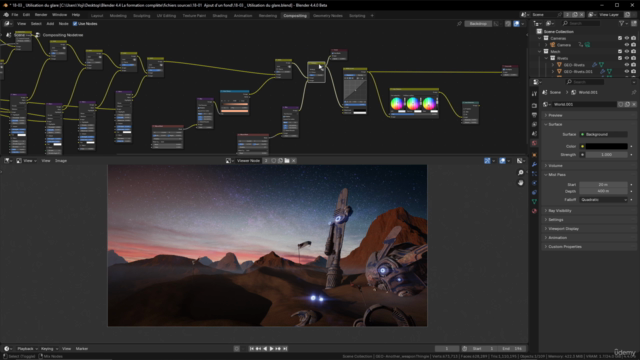Screen dimensions: 640x360
Task: Open the Blender logo menu
Action: (6, 15)
